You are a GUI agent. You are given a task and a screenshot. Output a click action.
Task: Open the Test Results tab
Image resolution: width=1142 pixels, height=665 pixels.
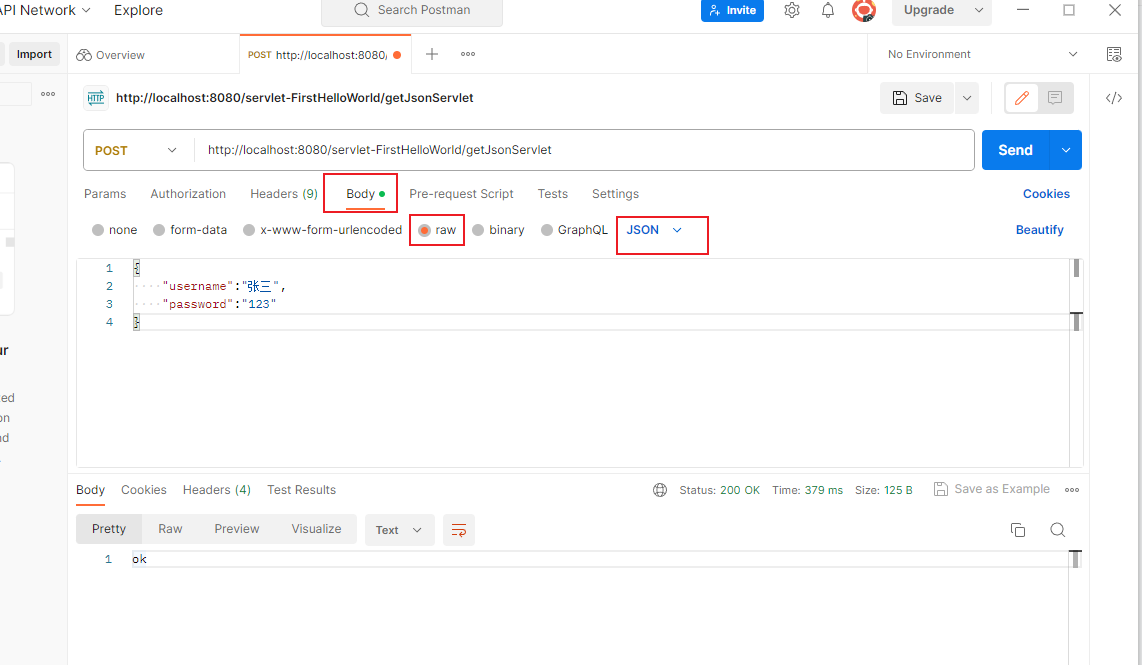pyautogui.click(x=302, y=490)
